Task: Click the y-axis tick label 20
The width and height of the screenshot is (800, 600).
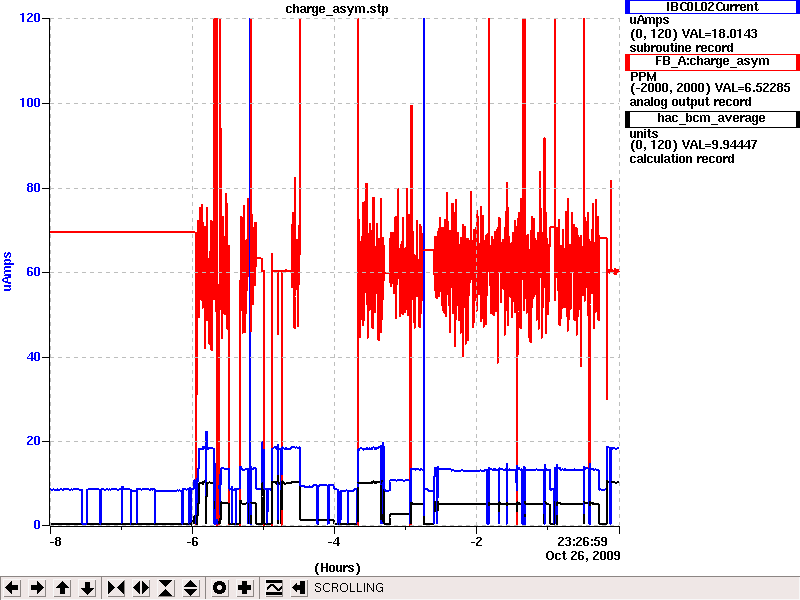Action: tap(33, 441)
